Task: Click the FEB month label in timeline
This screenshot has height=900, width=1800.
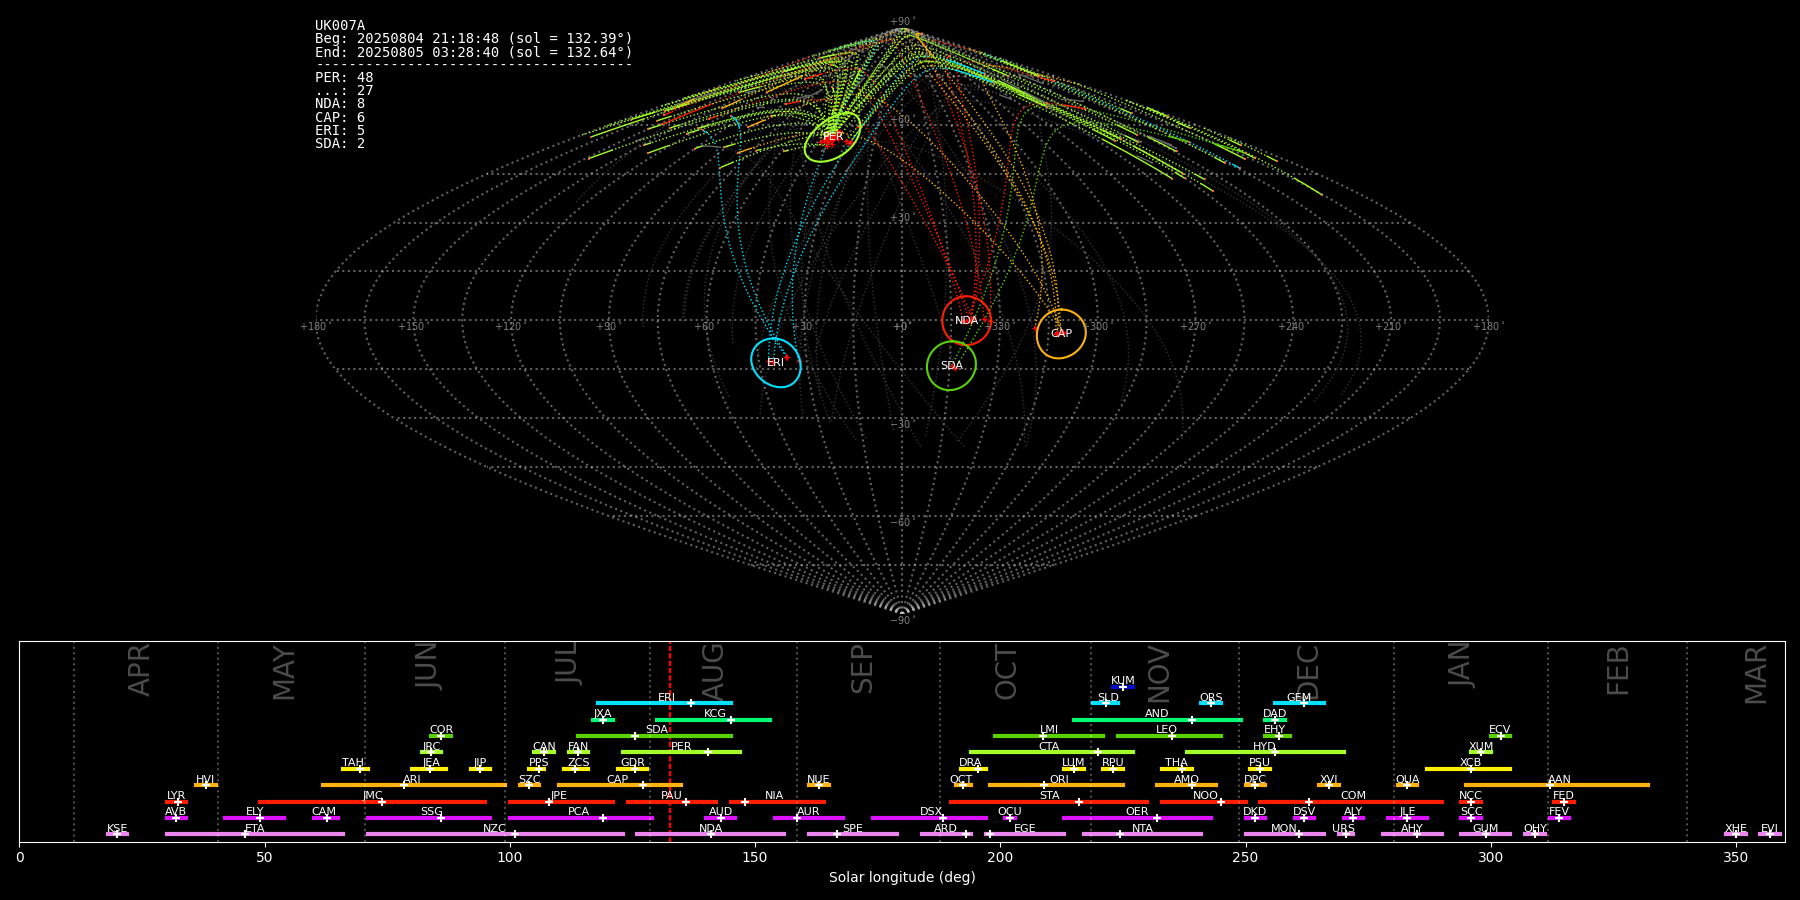Action: [x=1618, y=670]
